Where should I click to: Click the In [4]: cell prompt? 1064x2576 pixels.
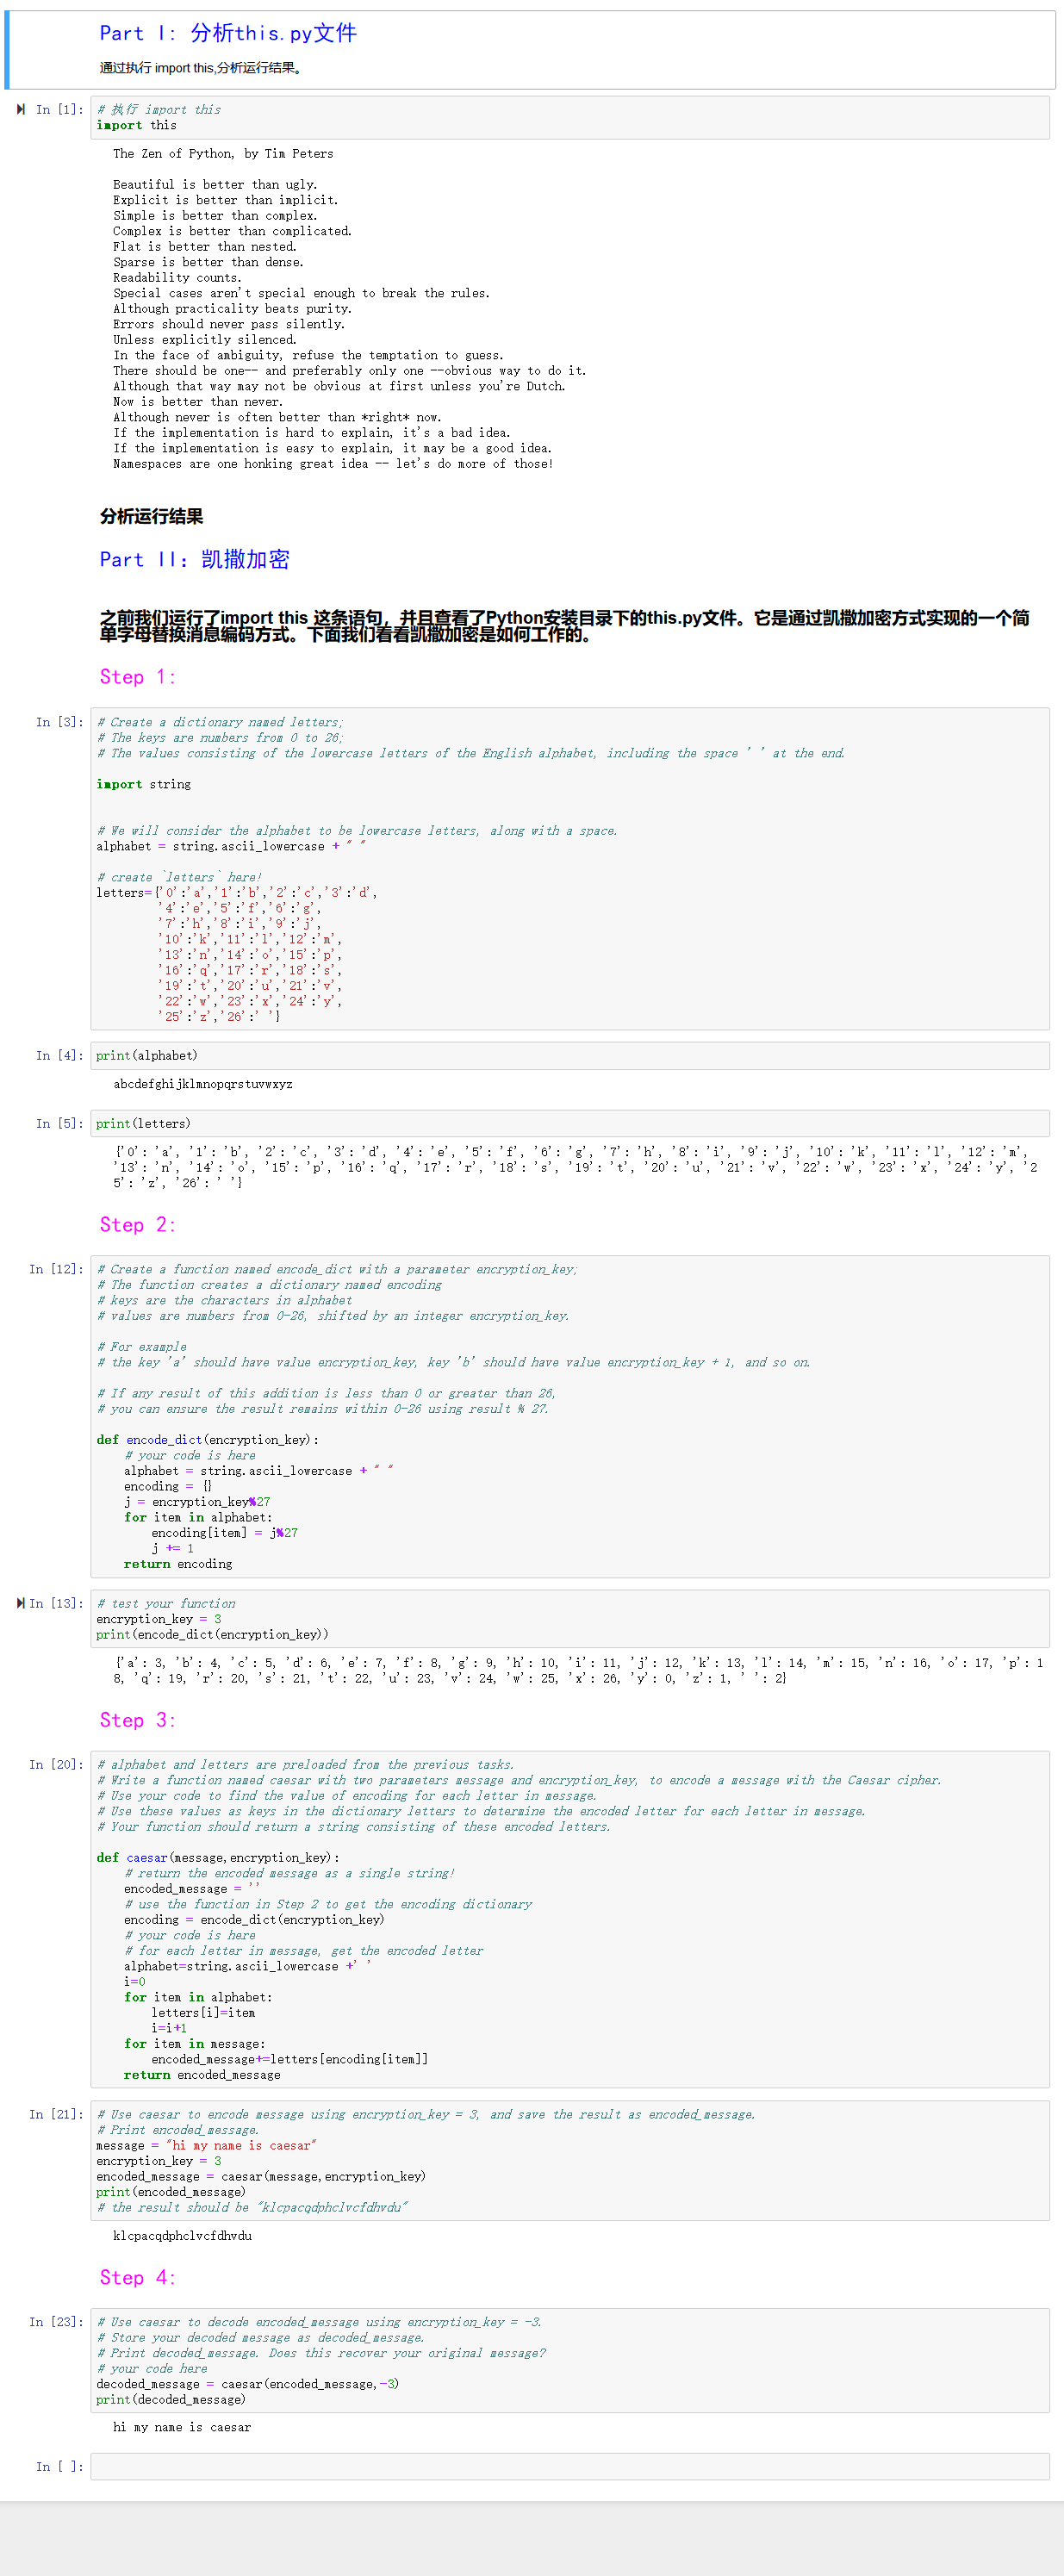click(60, 1055)
